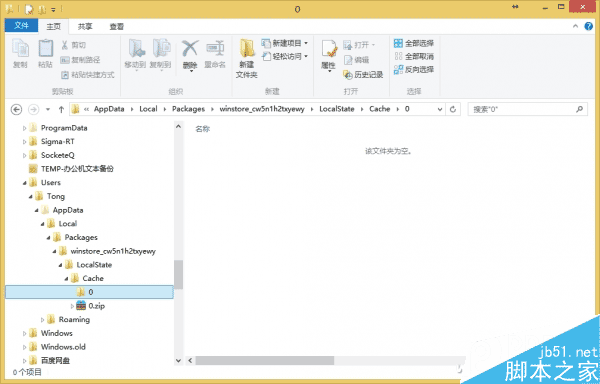Click Local in the address bar
This screenshot has width=600, height=384.
pos(148,109)
